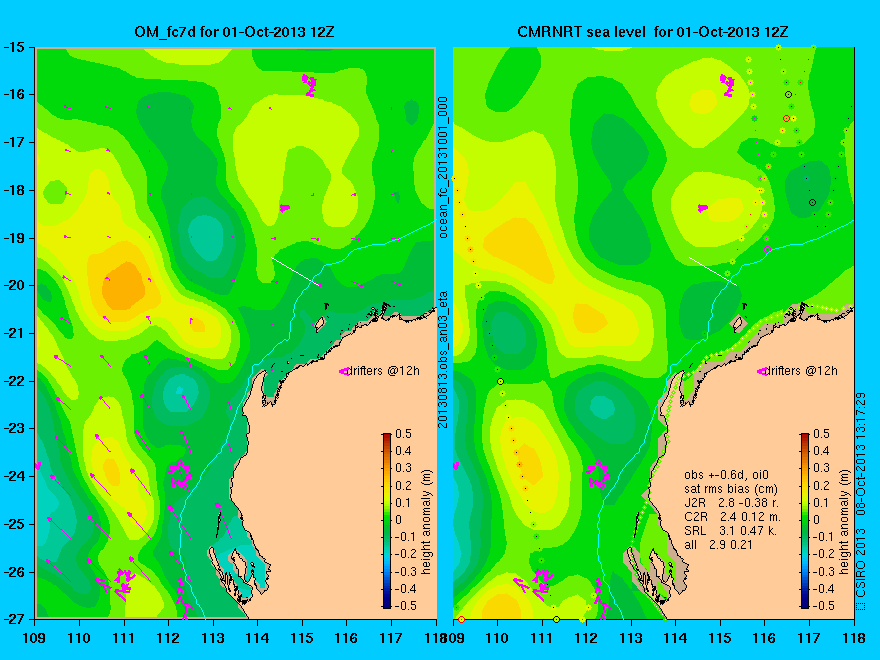Click the '-17' latitude axis label

coord(14,142)
